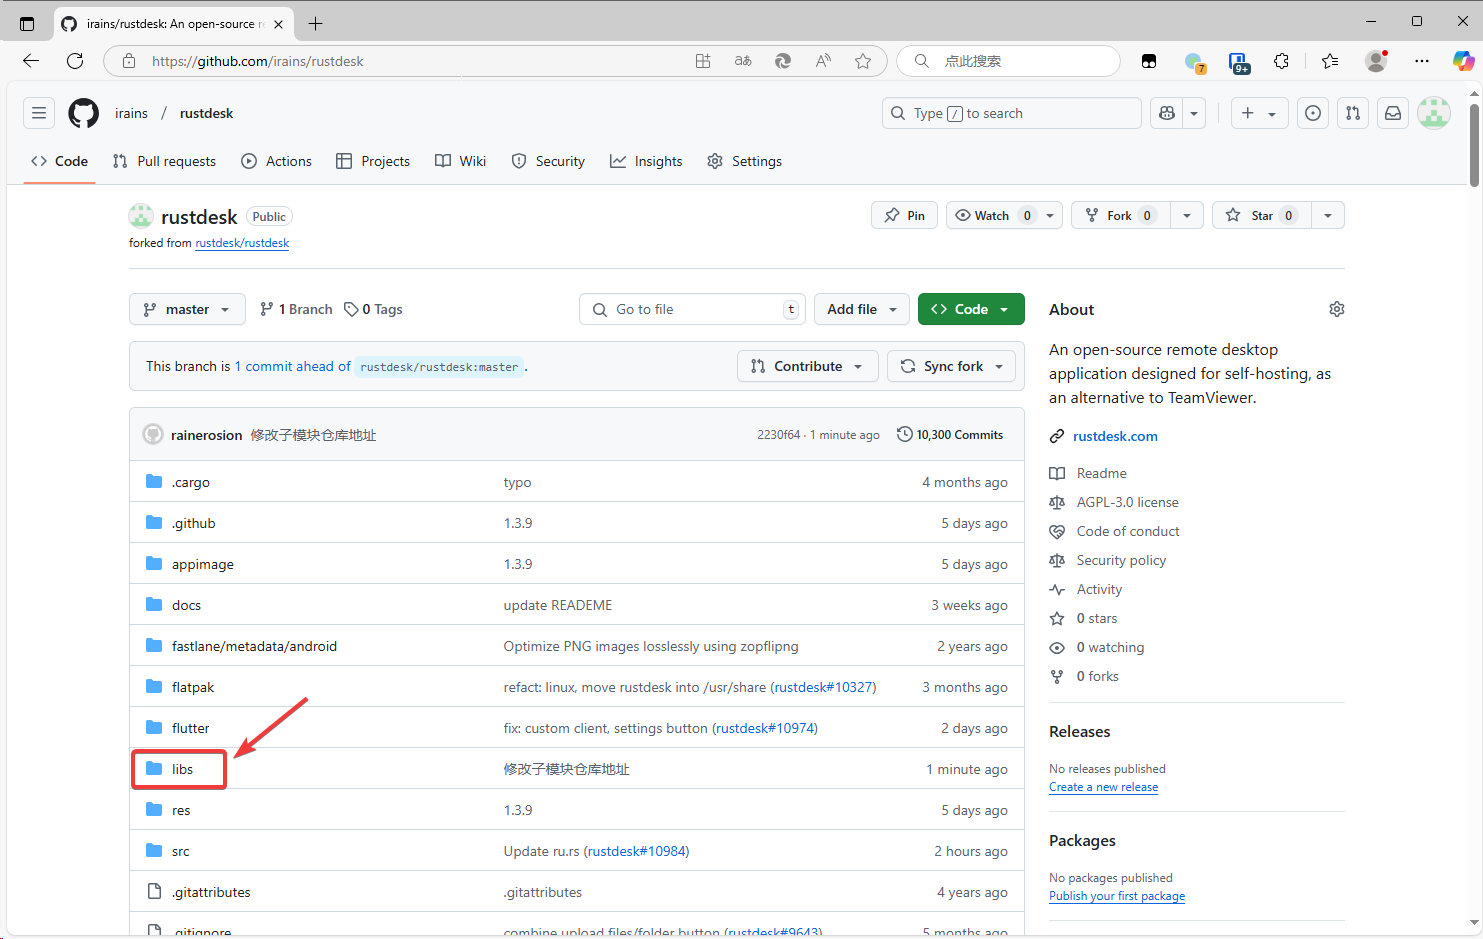Expand the master branch dropdown
The width and height of the screenshot is (1483, 939).
(187, 309)
